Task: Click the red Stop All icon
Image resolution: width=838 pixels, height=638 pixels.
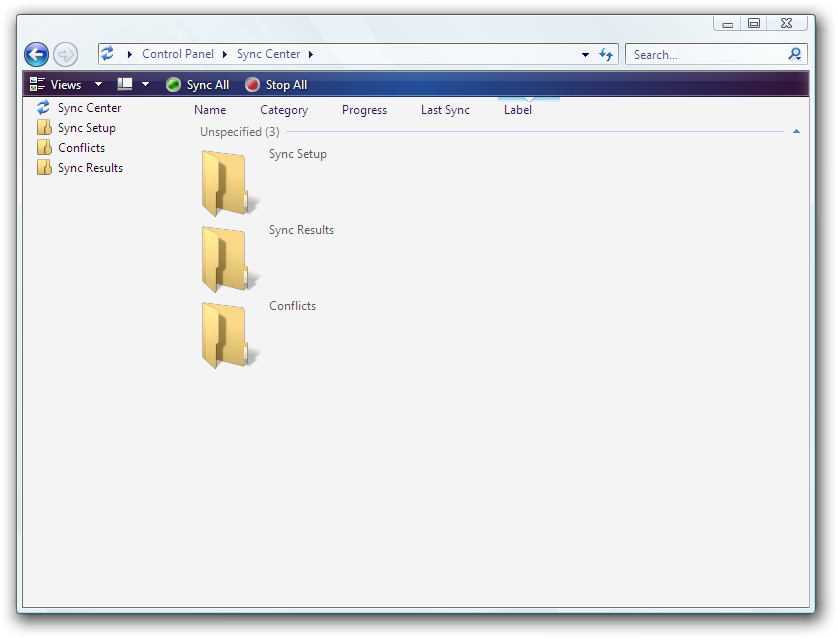Action: click(x=253, y=85)
